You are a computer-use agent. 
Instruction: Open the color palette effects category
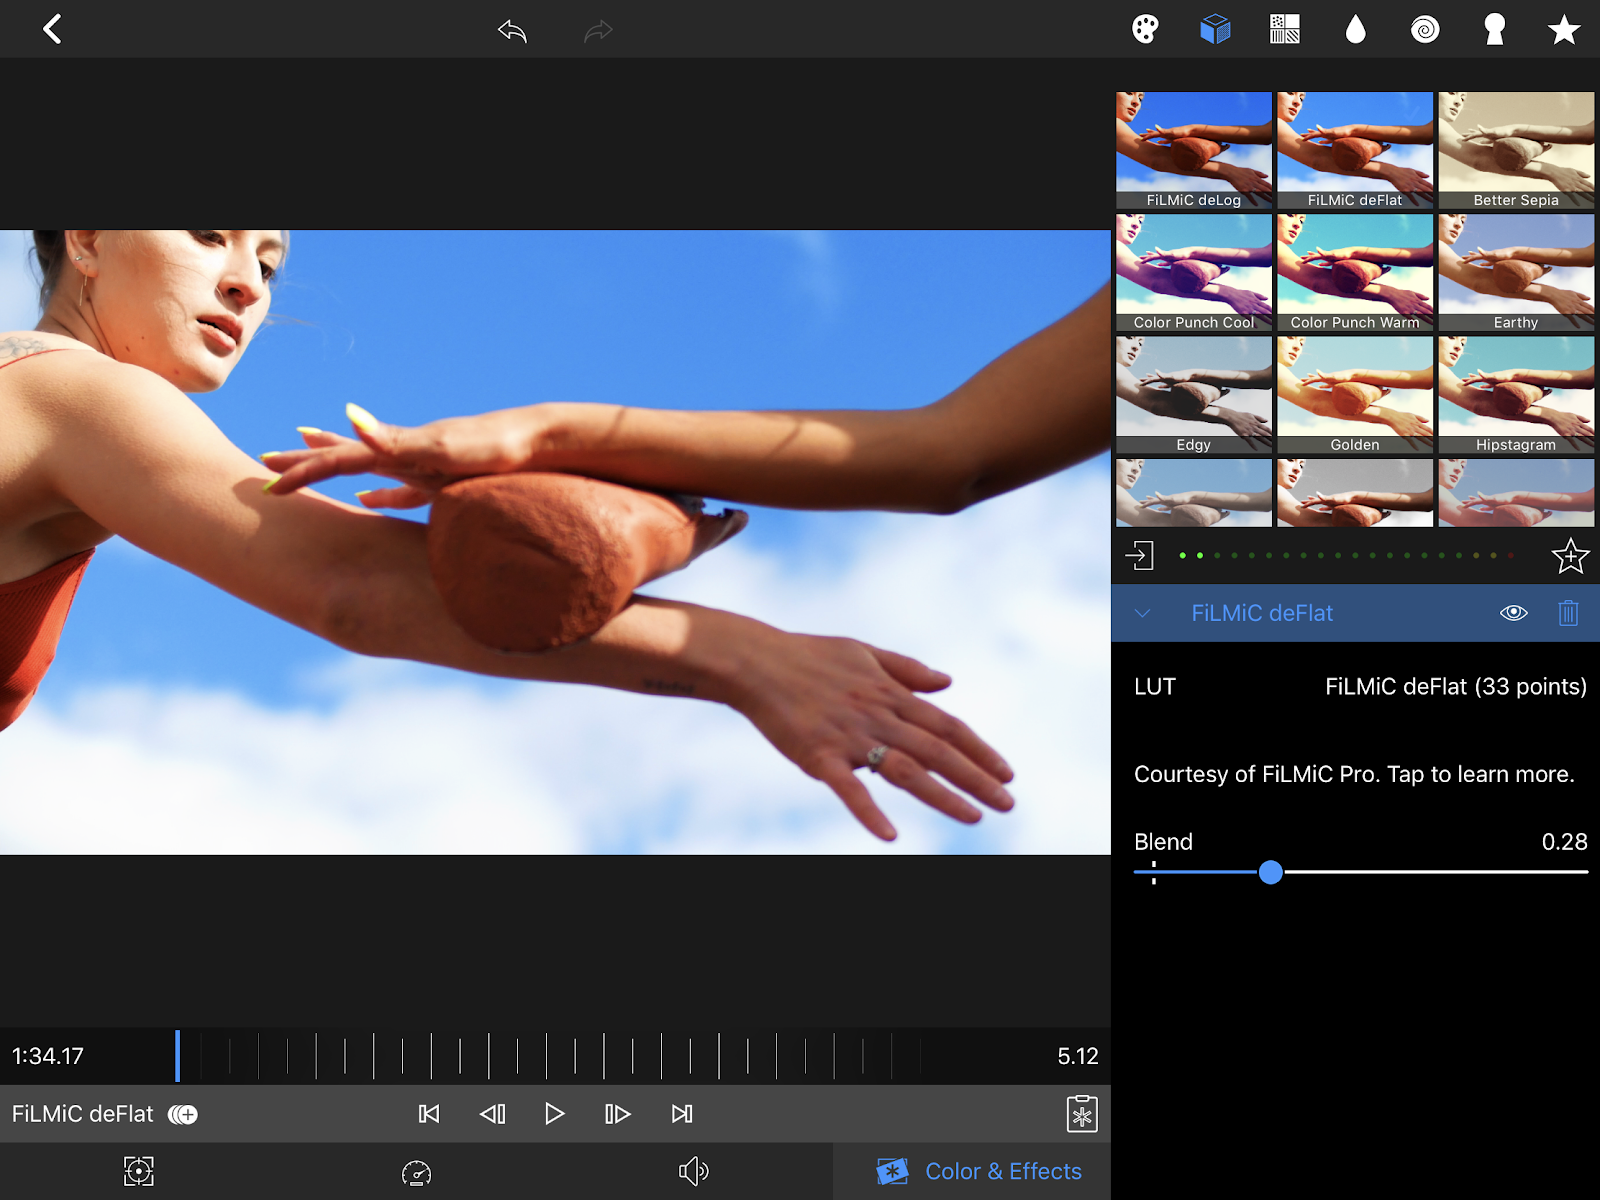coord(1145,29)
